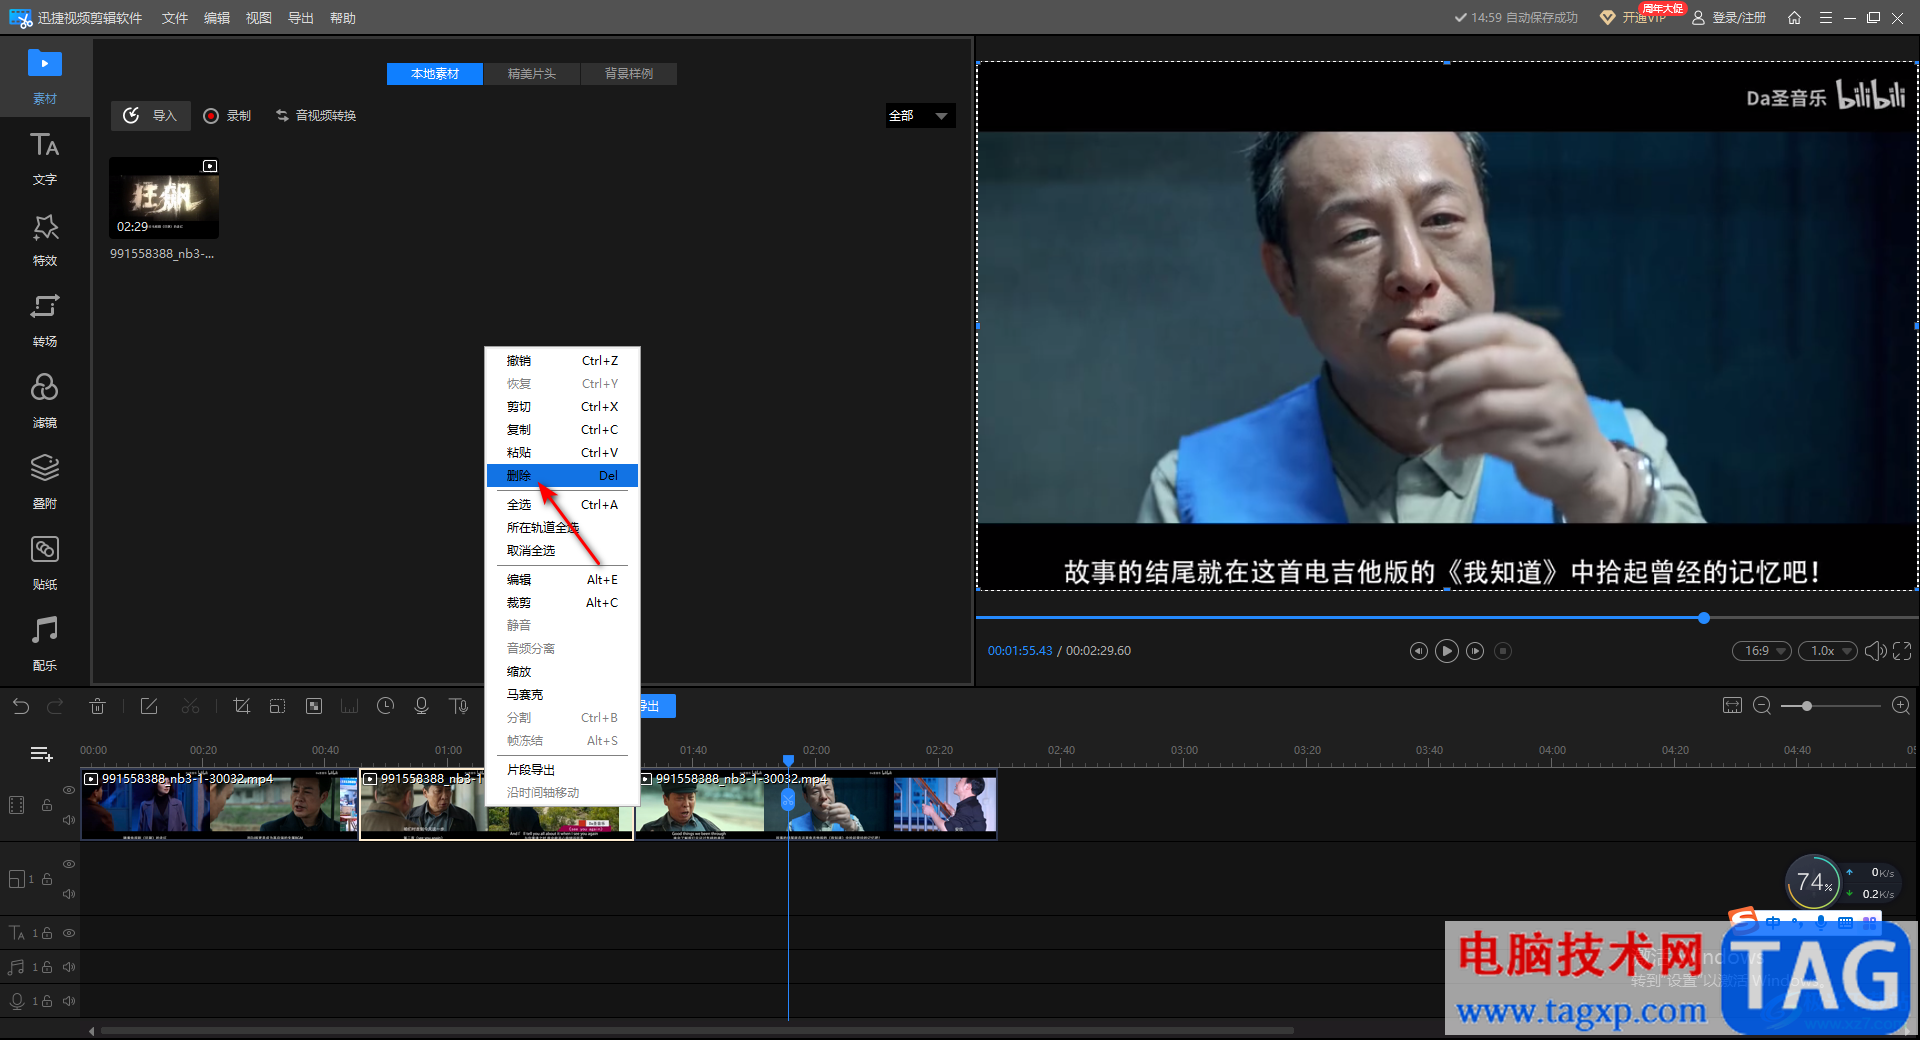
Task: Select the 02:29 media thumbnail
Action: point(164,197)
